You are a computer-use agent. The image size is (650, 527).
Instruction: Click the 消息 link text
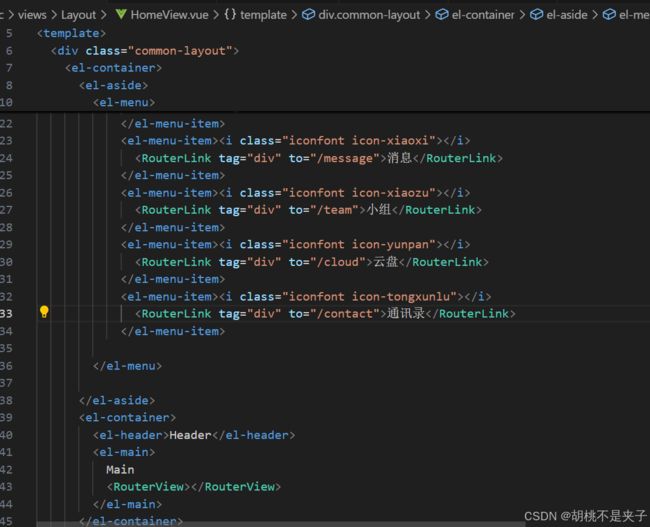click(399, 158)
